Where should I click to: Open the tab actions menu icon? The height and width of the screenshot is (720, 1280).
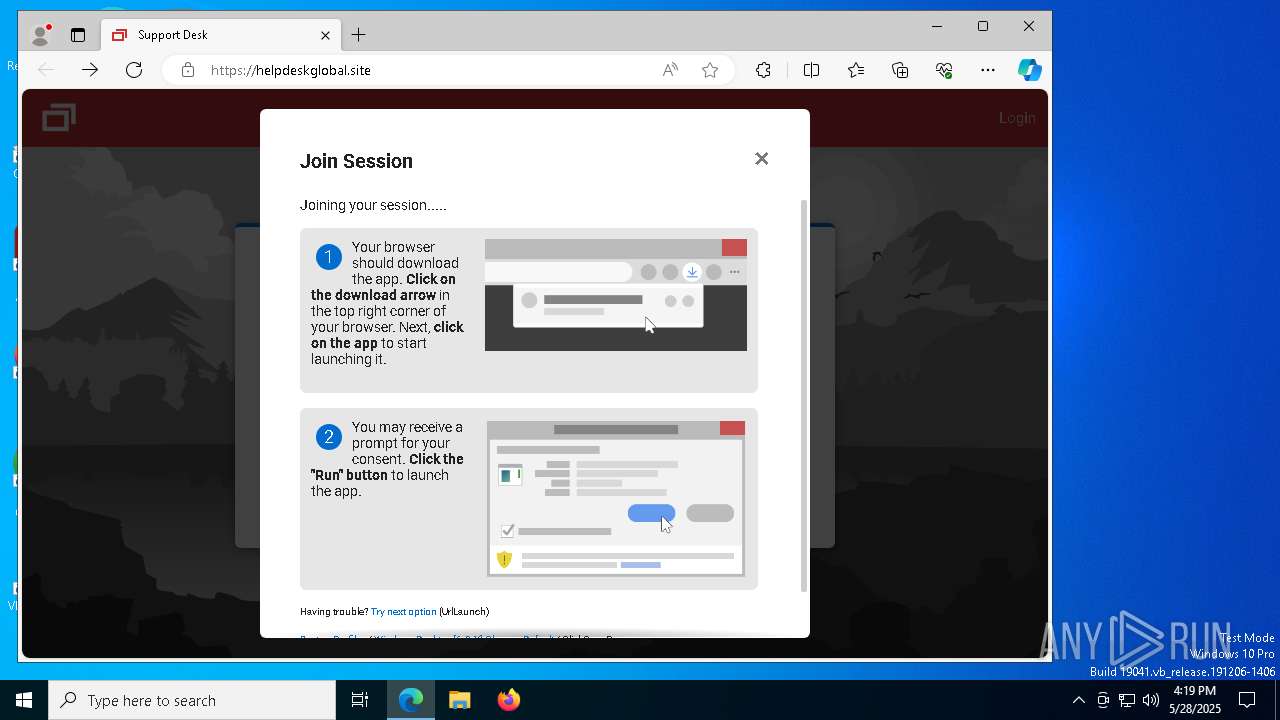78,35
